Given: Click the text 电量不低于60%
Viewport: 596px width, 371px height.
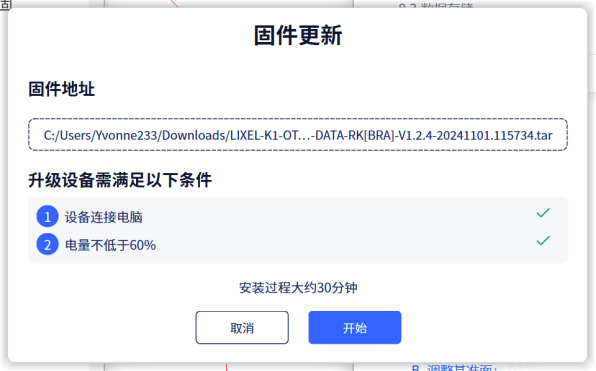Looking at the screenshot, I should point(110,245).
